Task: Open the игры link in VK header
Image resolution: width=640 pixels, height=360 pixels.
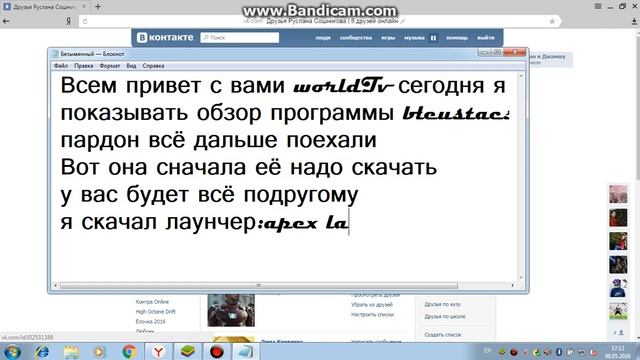Action: click(x=388, y=38)
